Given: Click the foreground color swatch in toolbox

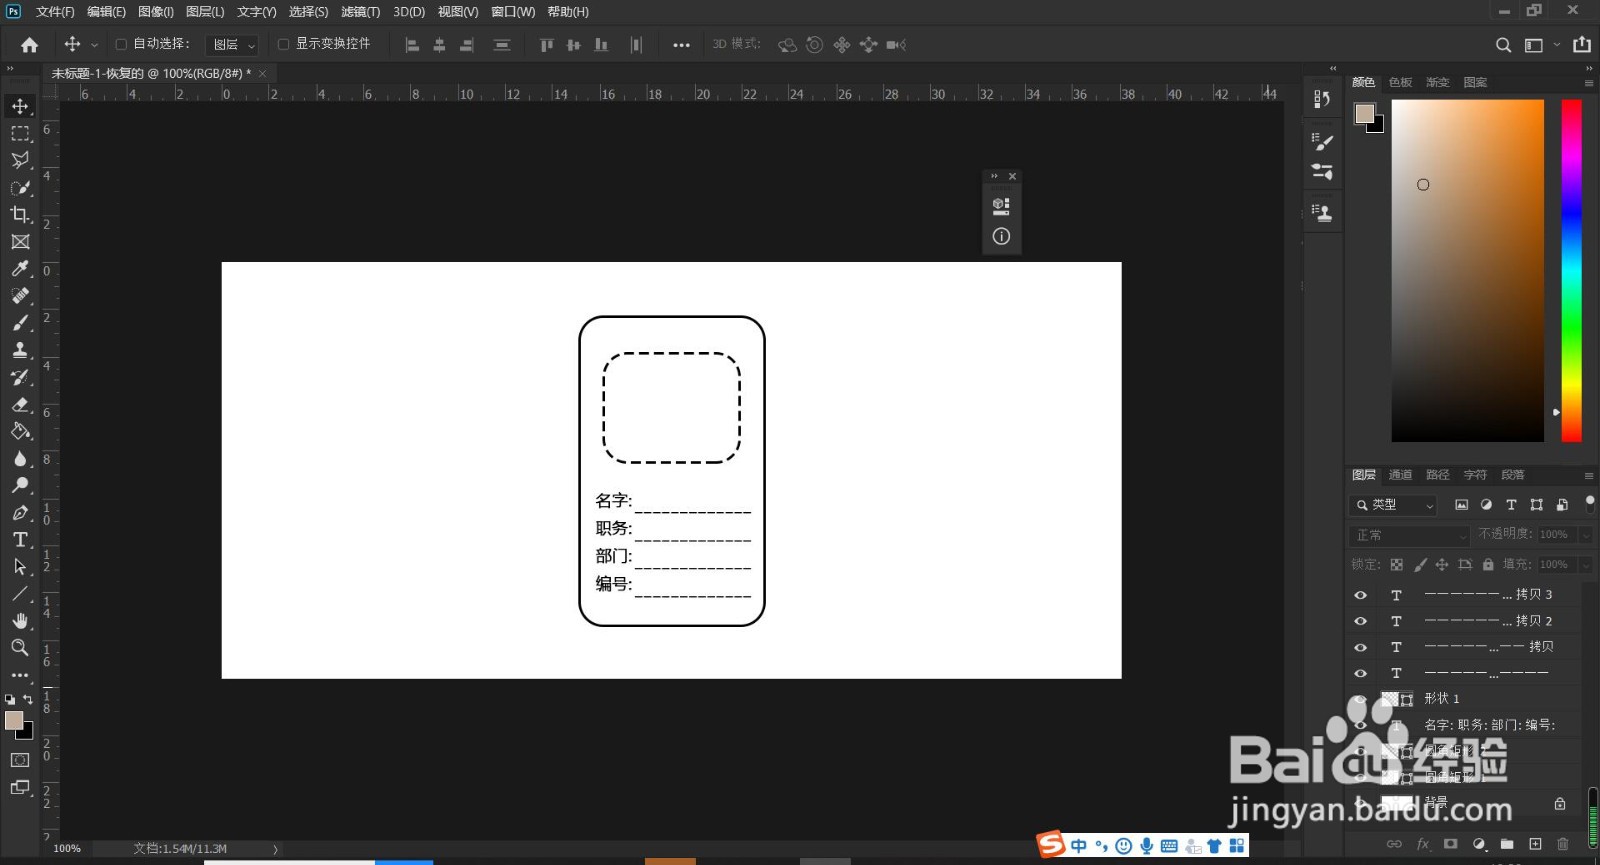Looking at the screenshot, I should [14, 721].
